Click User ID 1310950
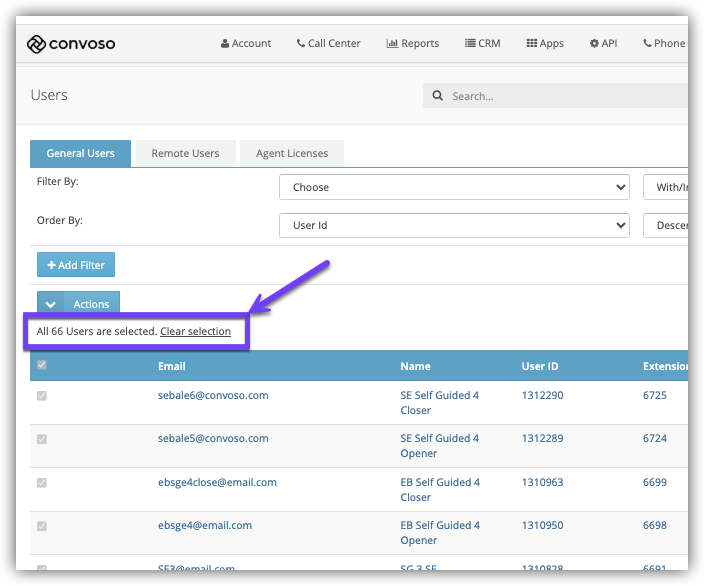This screenshot has height=586, width=704. click(542, 525)
